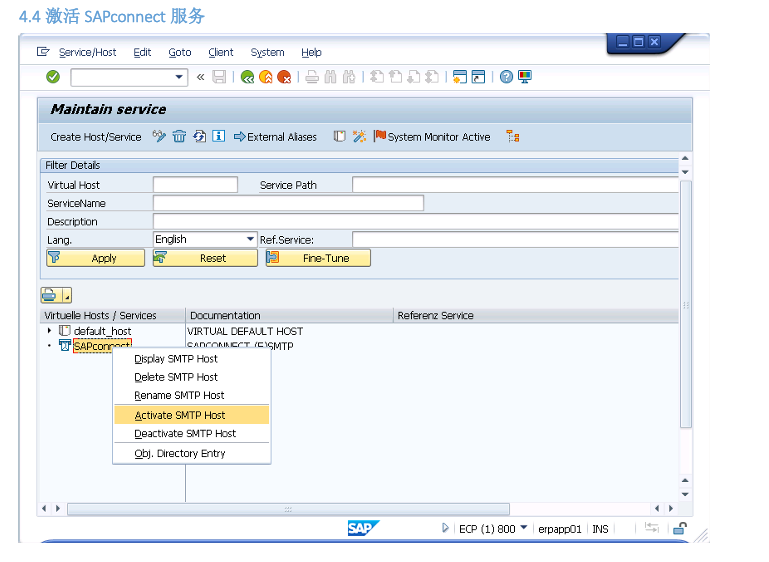Choose Display SMTP Host from context menu

(176, 359)
